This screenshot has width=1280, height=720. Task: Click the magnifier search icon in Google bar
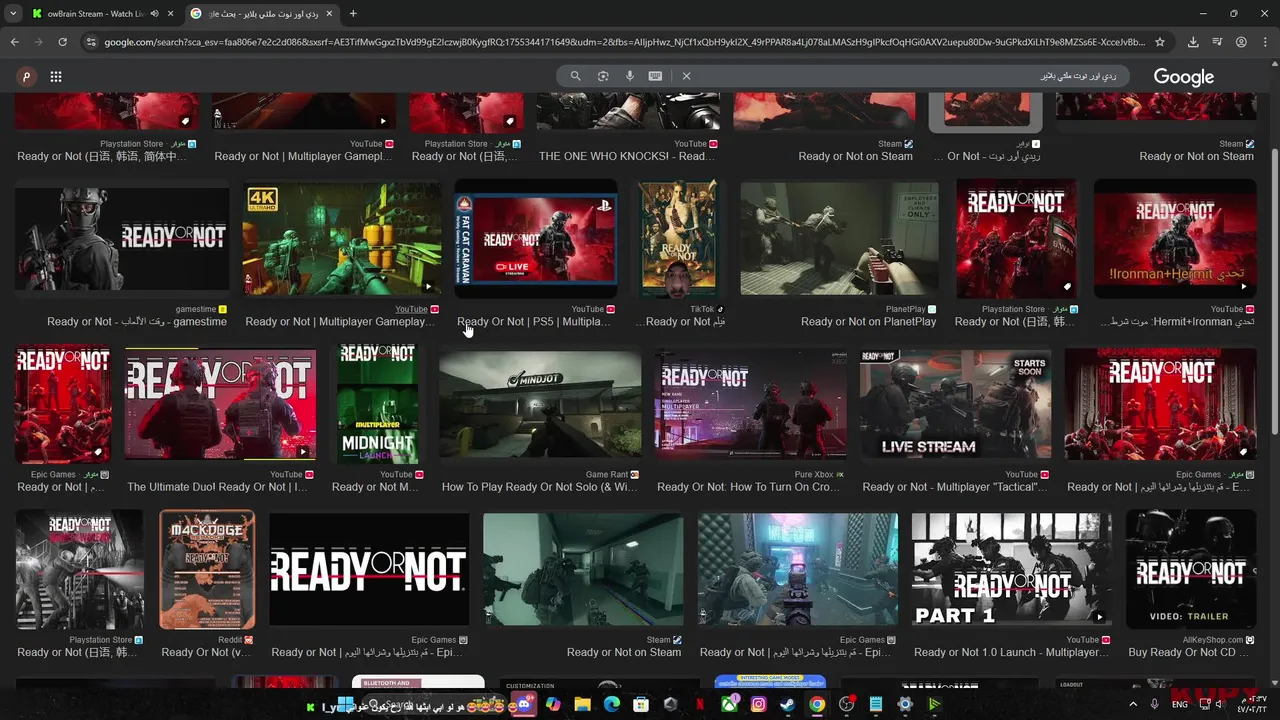[x=575, y=76]
